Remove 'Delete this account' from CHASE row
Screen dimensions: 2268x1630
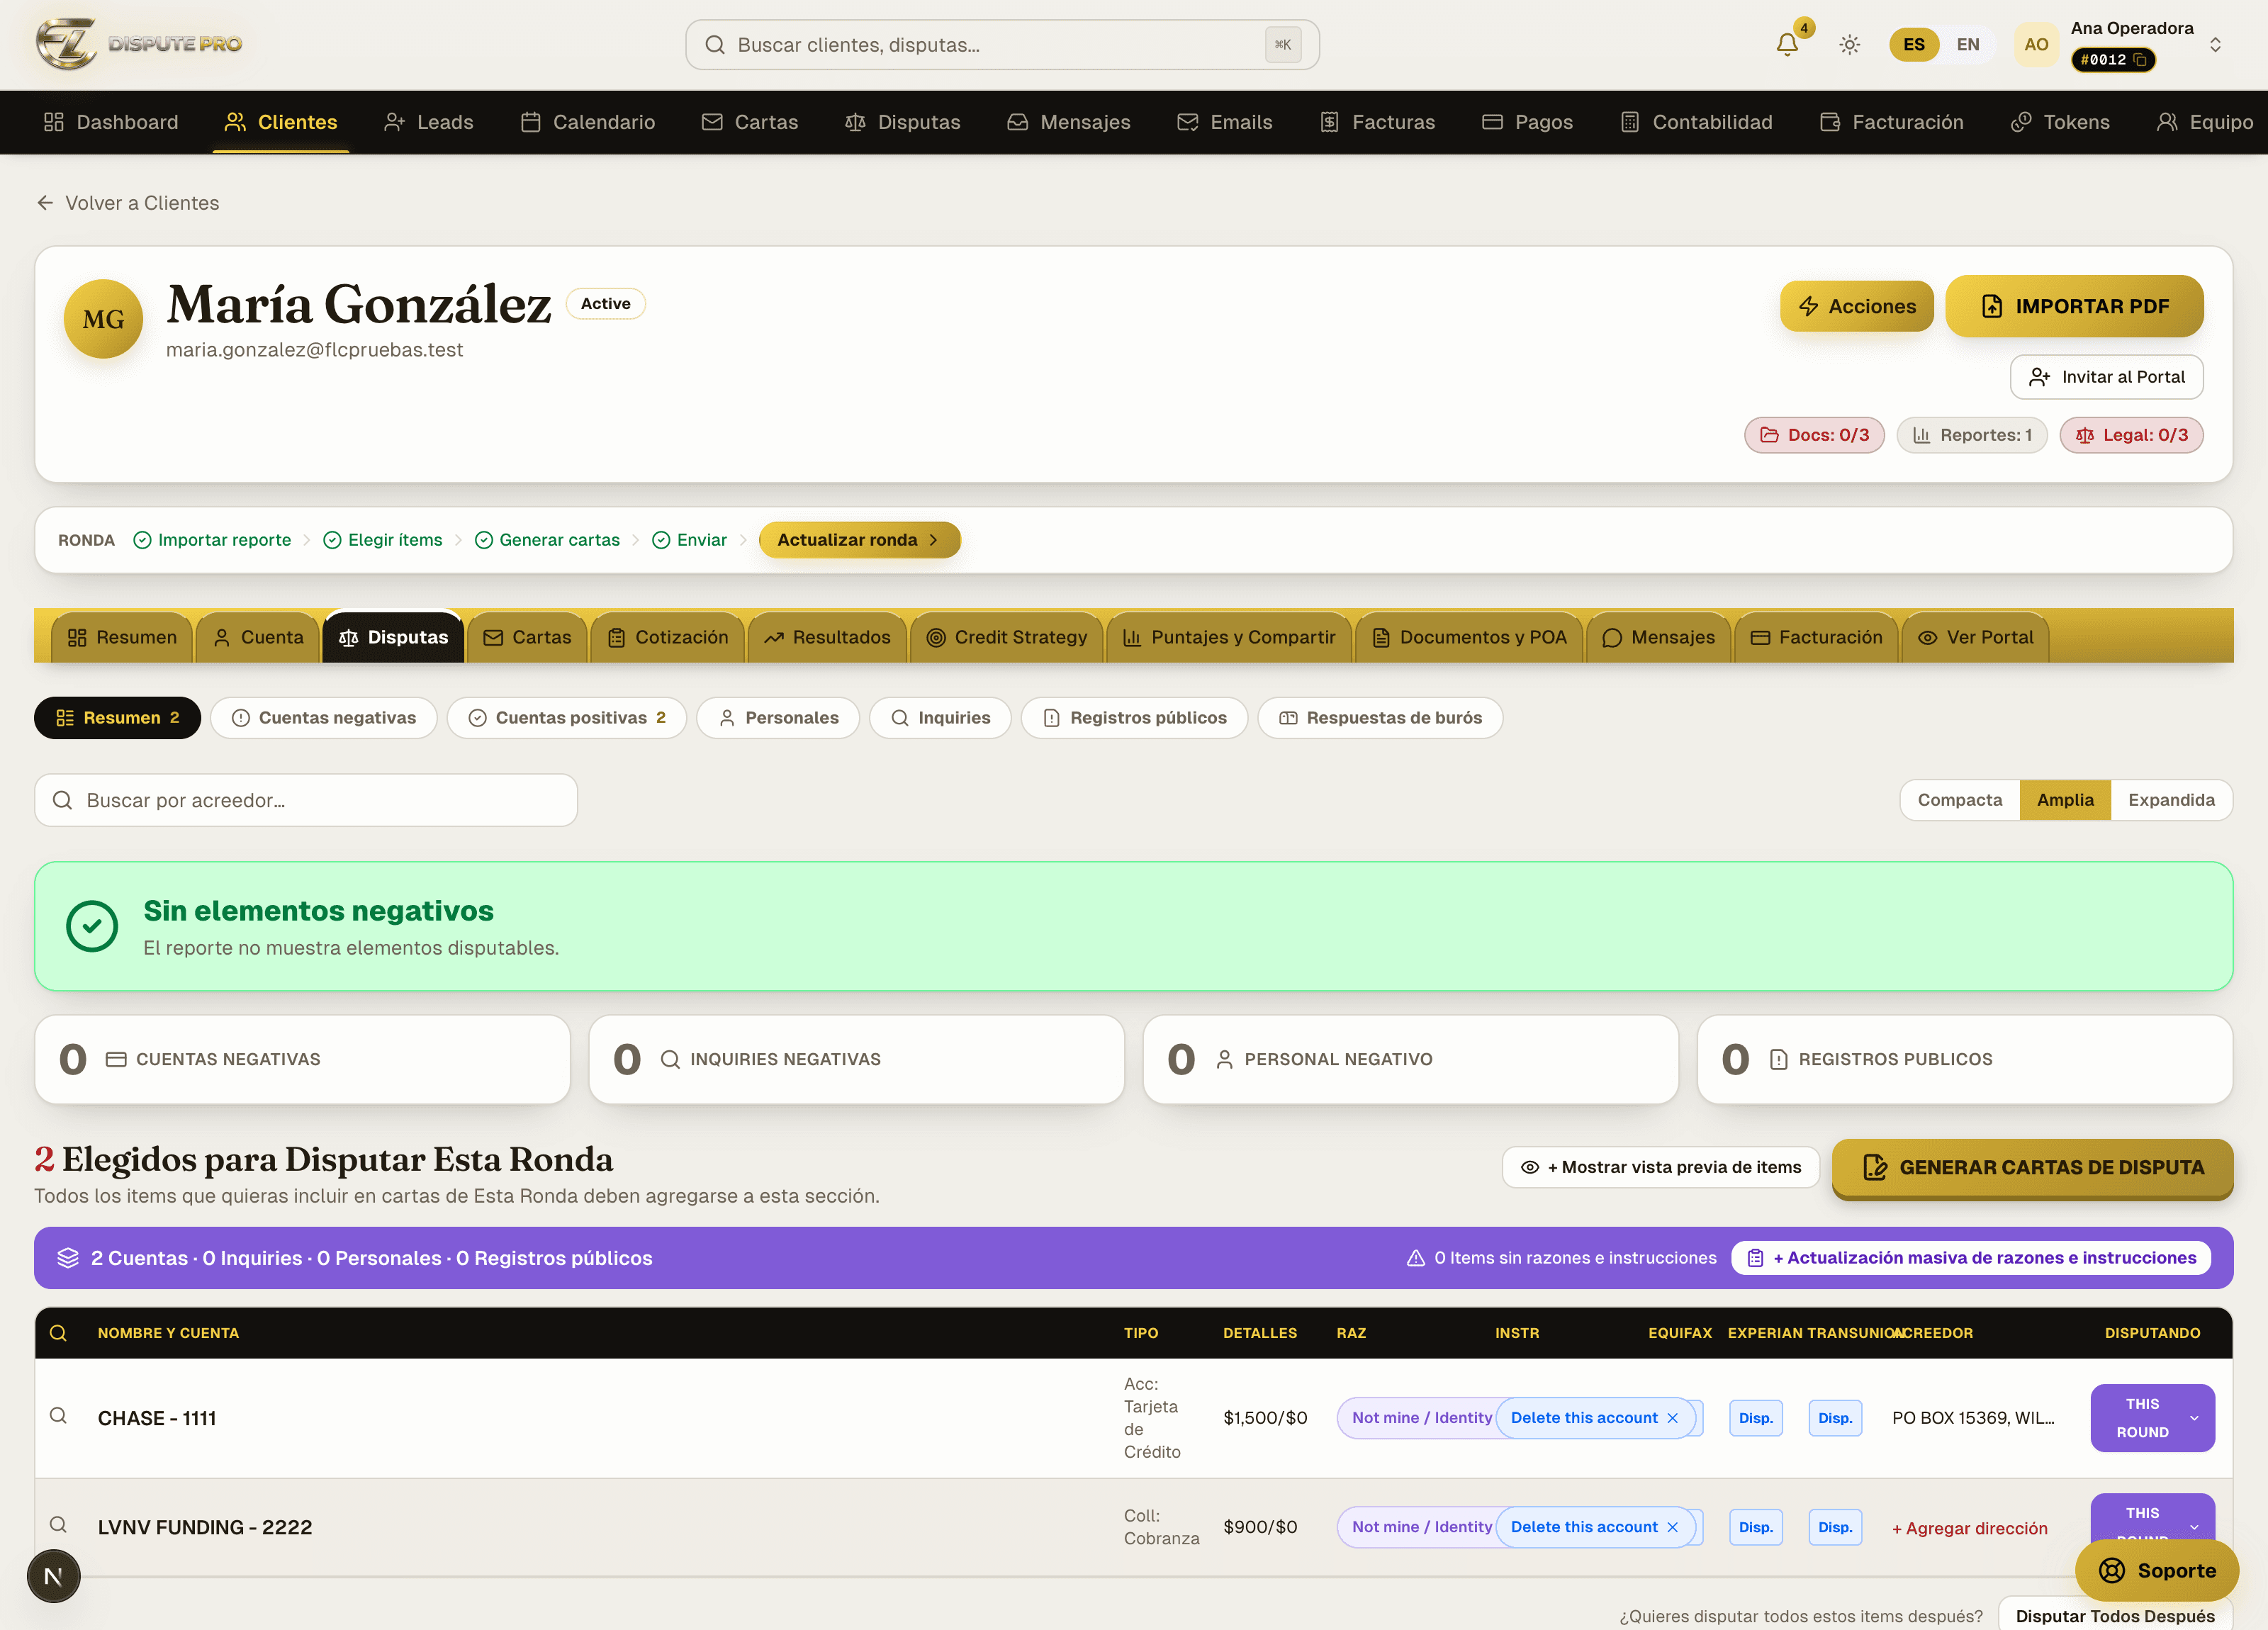(1672, 1418)
